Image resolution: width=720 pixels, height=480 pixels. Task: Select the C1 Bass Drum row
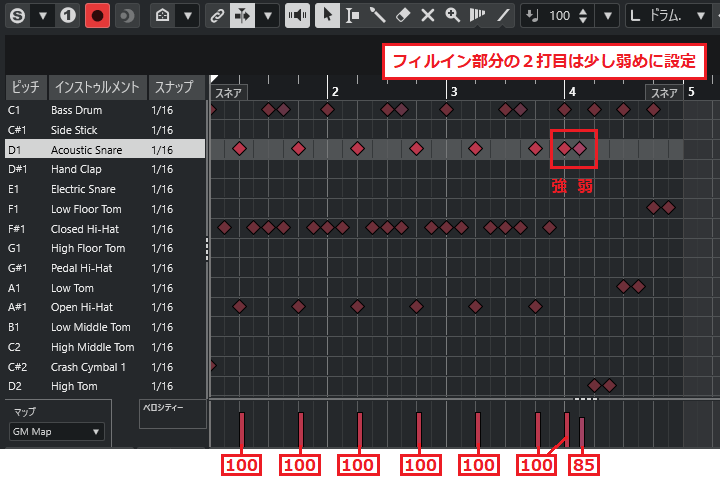pos(105,110)
